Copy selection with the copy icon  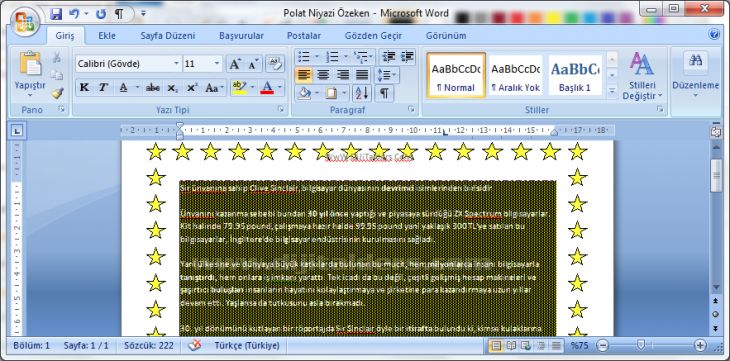coord(57,75)
